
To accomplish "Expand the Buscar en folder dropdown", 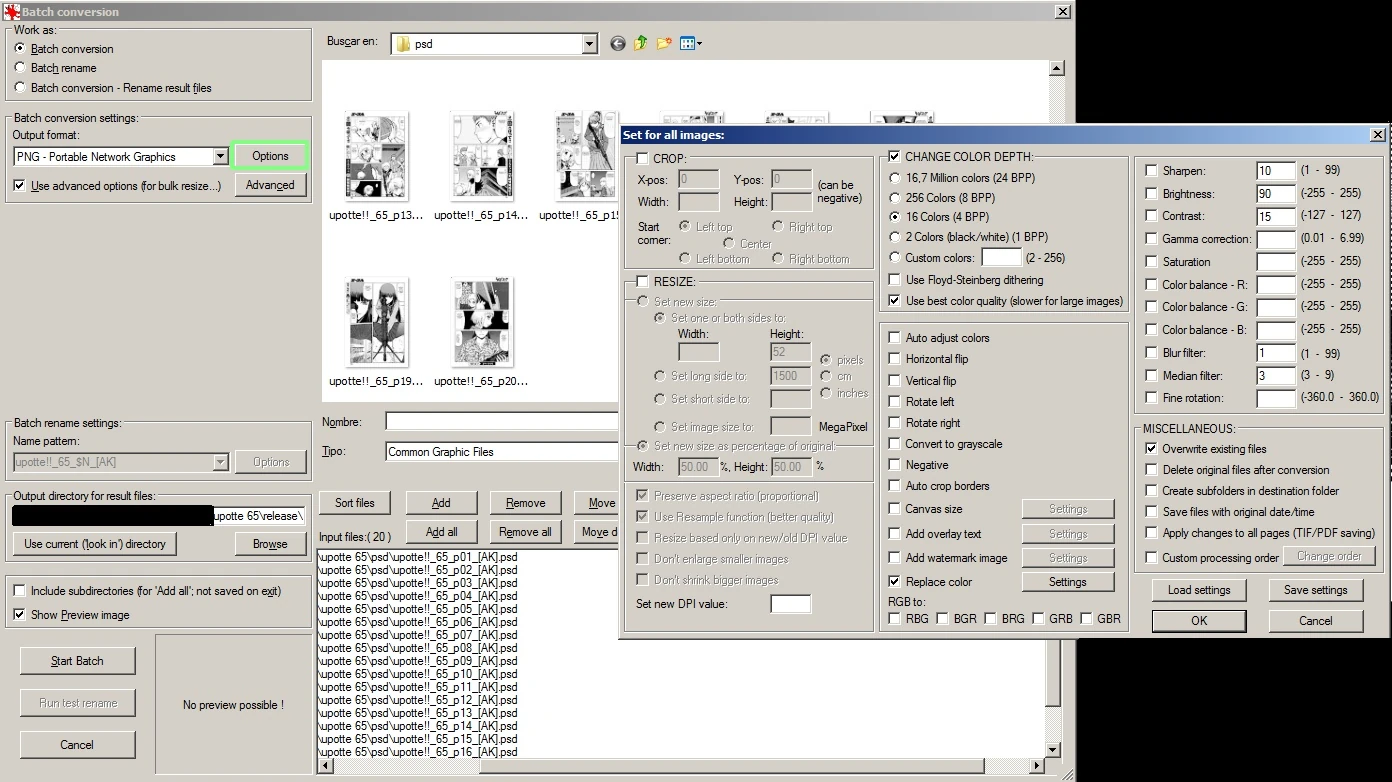I will tap(589, 44).
